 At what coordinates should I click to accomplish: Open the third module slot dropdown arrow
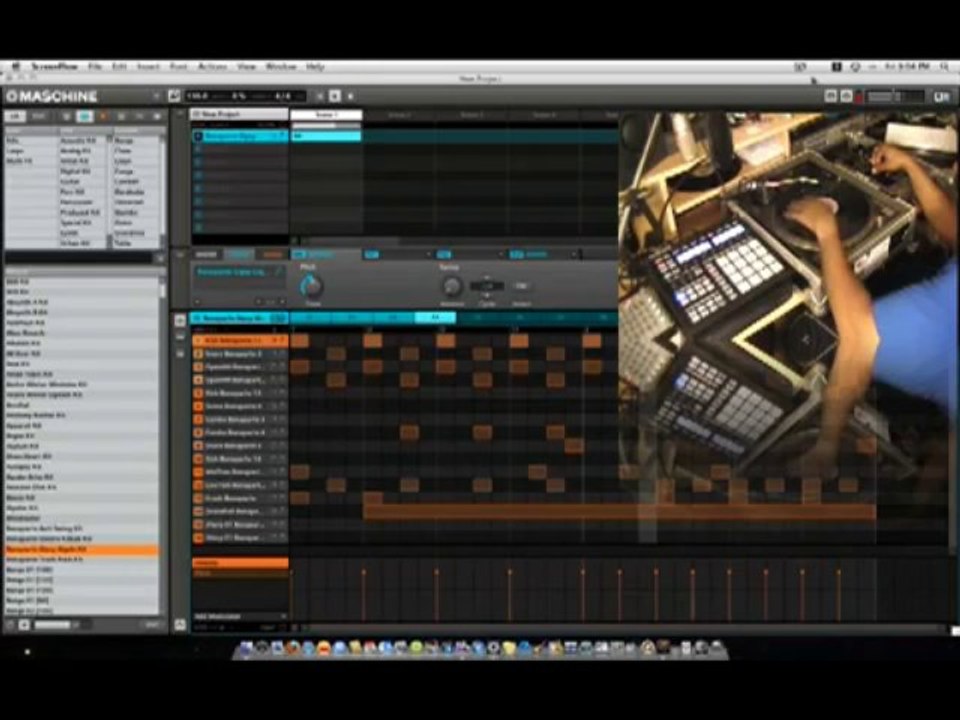[x=500, y=254]
